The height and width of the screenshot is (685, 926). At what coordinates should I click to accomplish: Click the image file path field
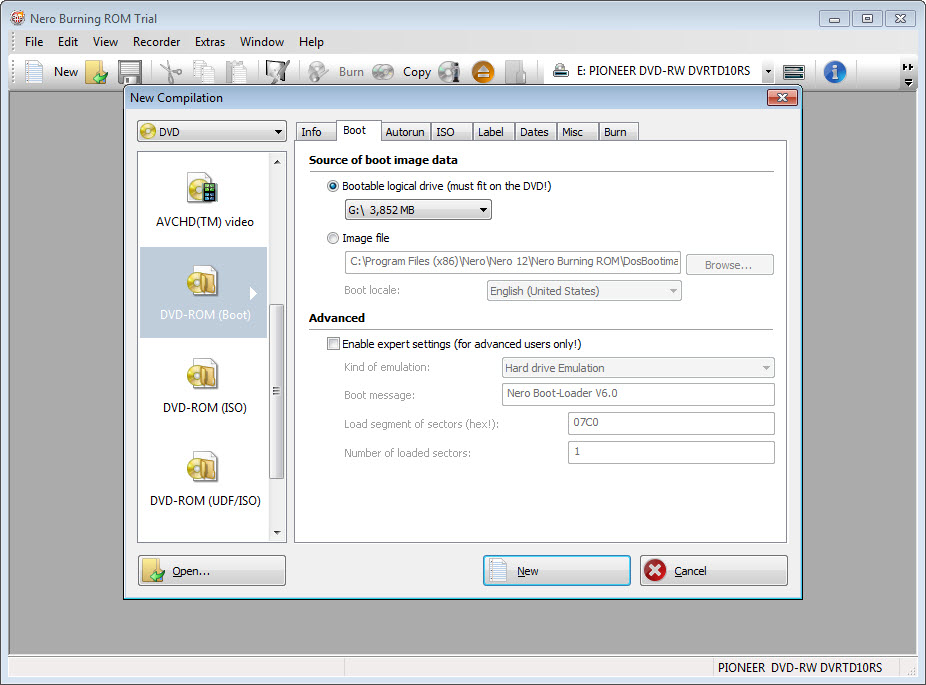[x=513, y=262]
